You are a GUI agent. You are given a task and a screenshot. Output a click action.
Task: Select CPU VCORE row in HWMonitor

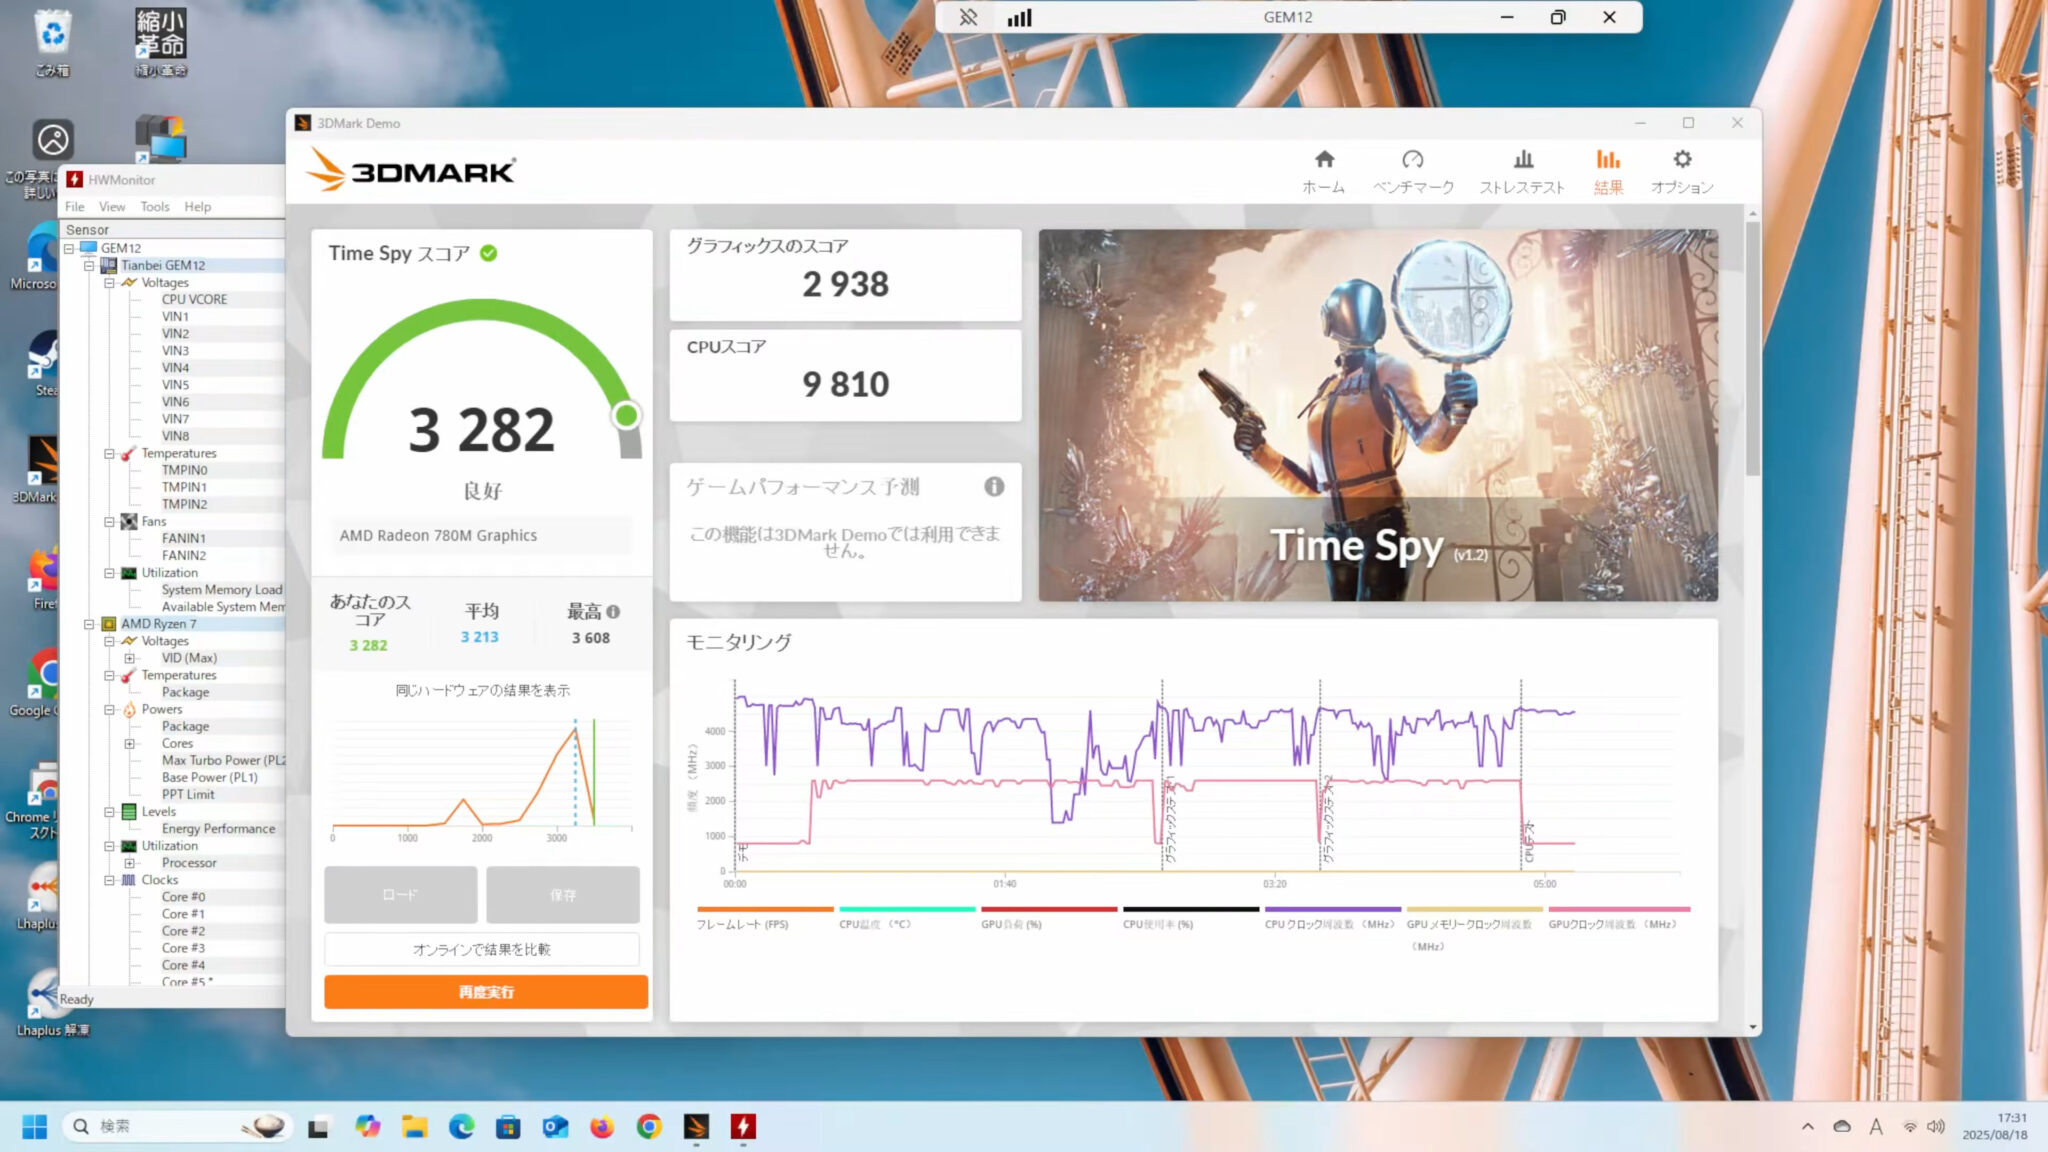coord(195,299)
